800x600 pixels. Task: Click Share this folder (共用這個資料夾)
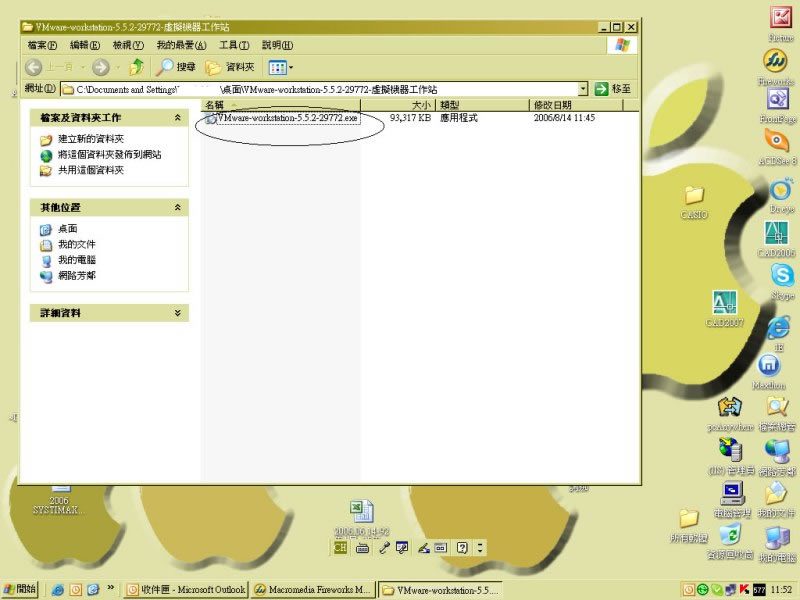click(82, 170)
